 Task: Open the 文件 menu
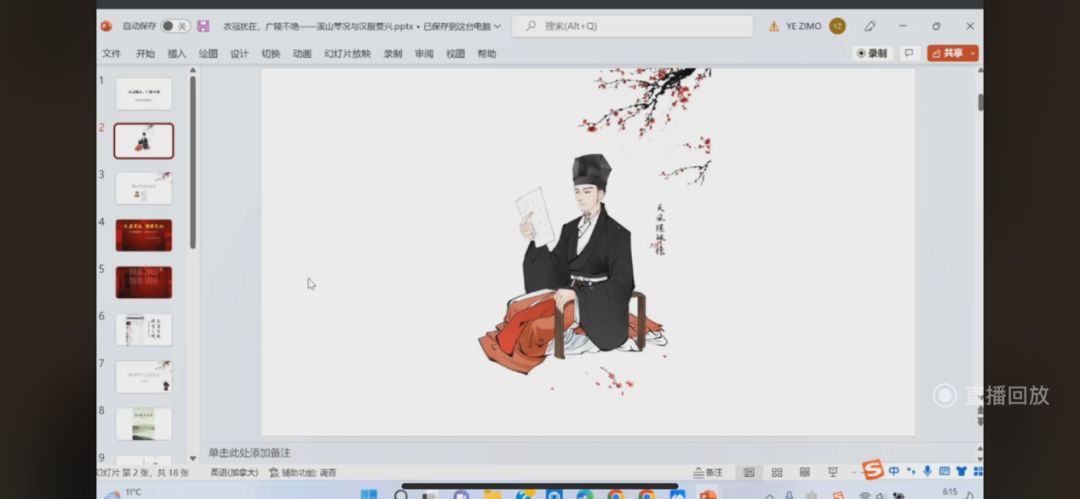[x=112, y=54]
